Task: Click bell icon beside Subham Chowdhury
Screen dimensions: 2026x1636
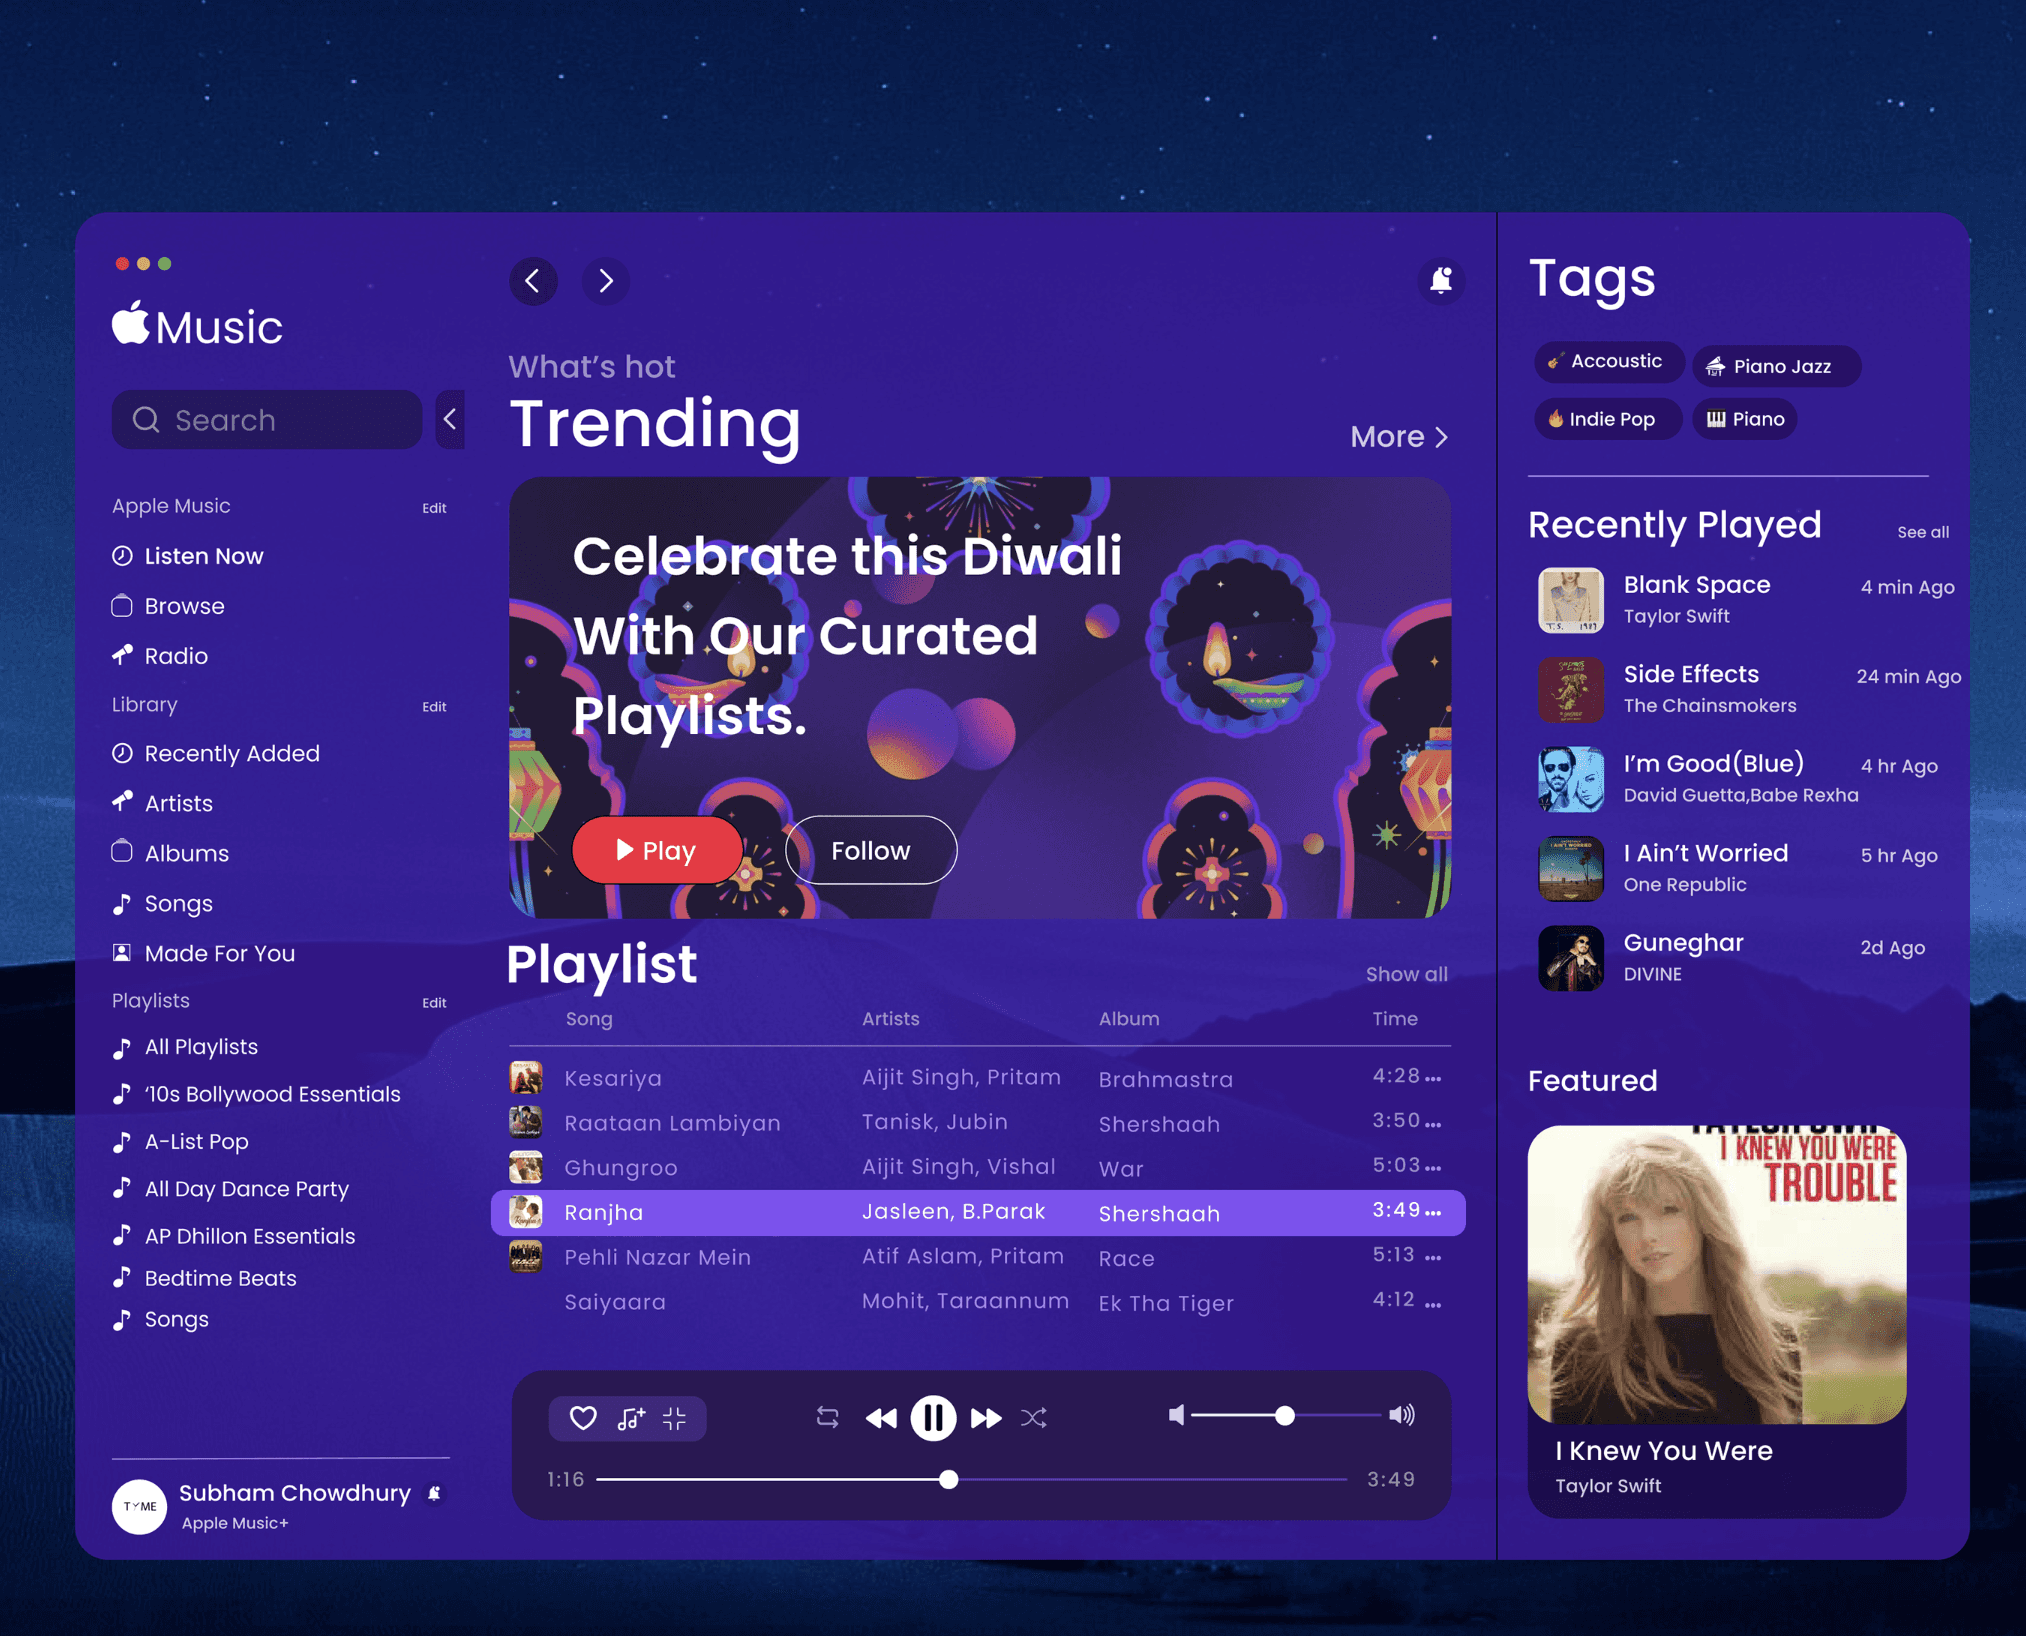Action: coord(434,1494)
